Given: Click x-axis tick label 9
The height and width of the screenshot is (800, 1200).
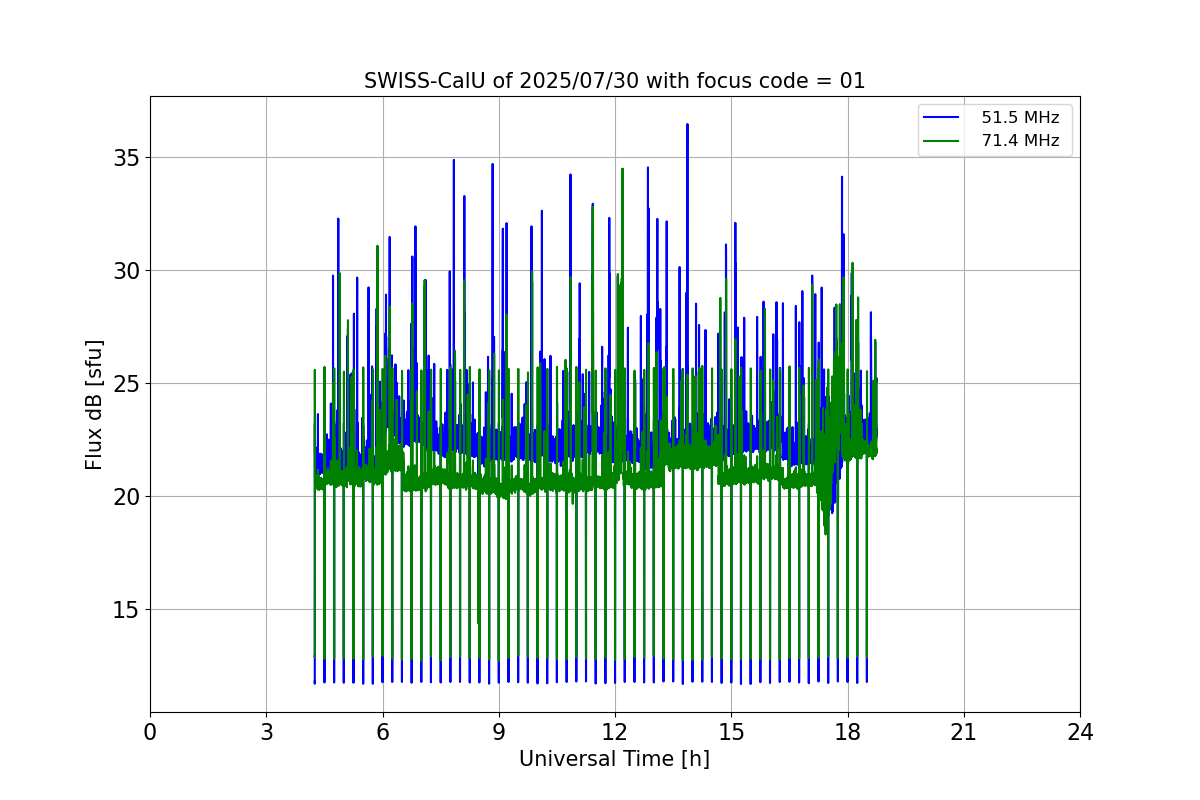Looking at the screenshot, I should 498,732.
